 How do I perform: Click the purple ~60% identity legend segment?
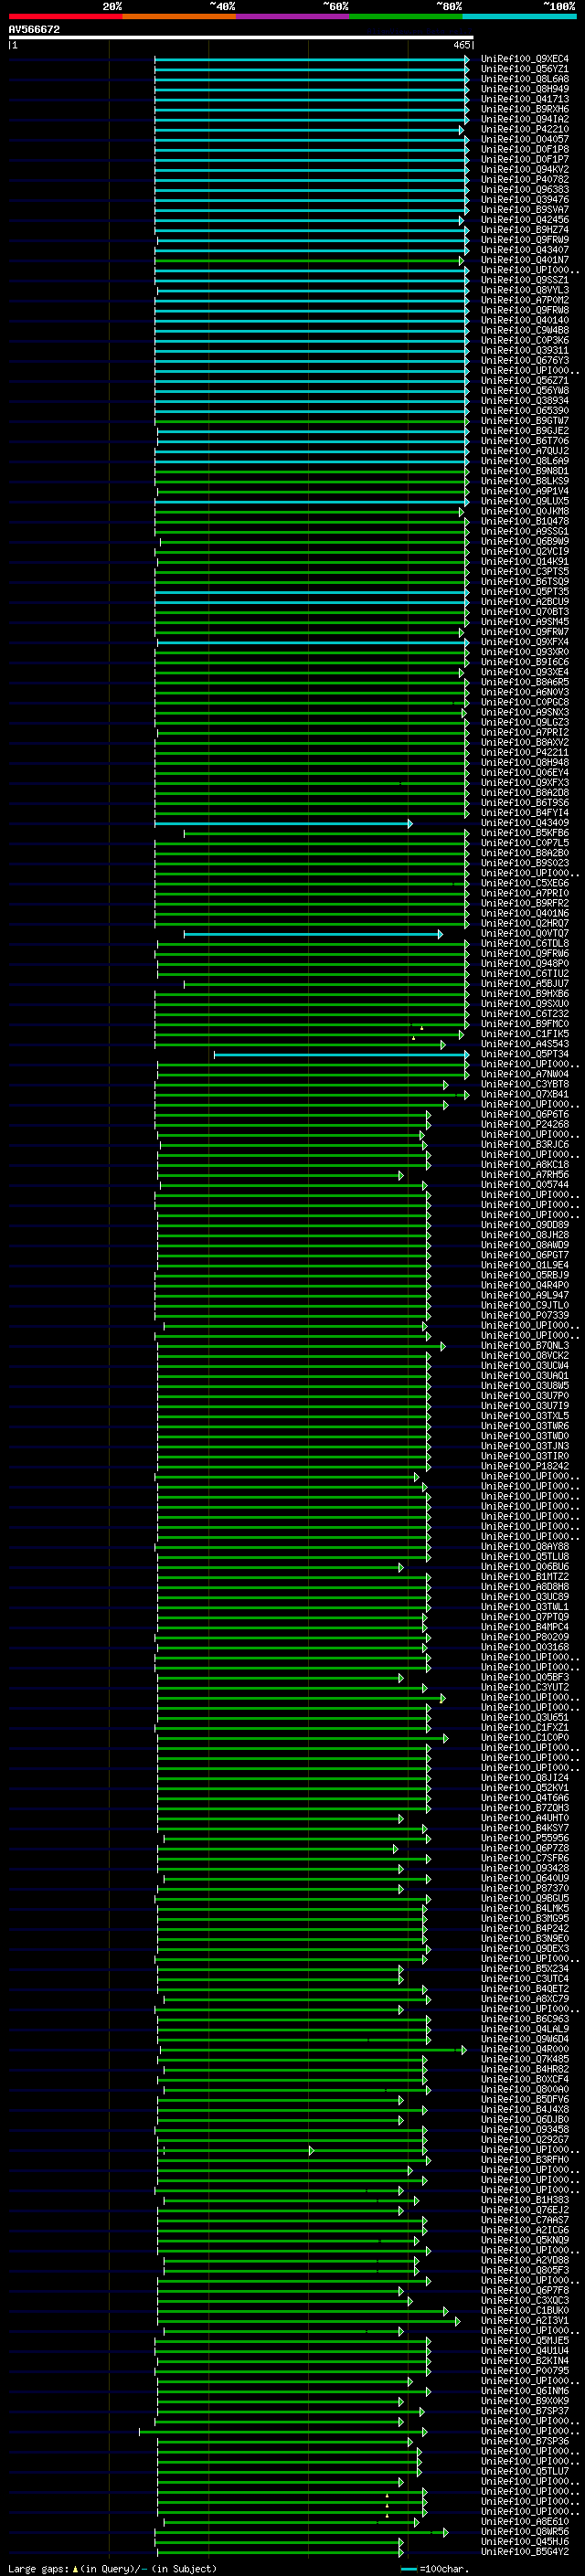coord(292,16)
